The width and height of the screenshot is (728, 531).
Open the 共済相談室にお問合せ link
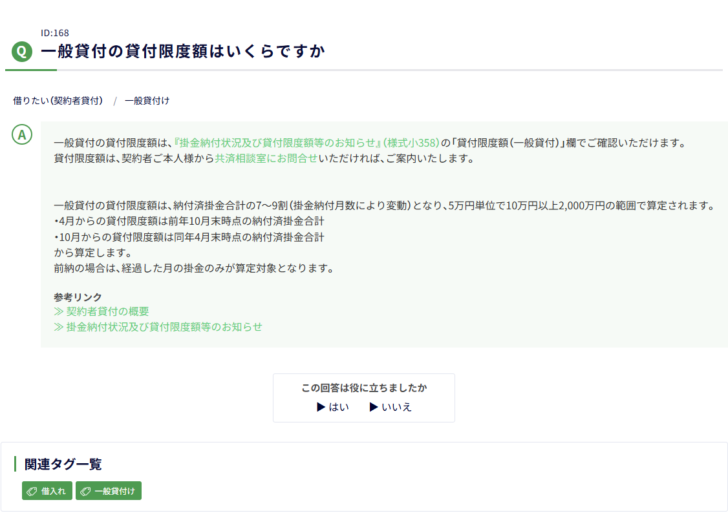pos(266,159)
